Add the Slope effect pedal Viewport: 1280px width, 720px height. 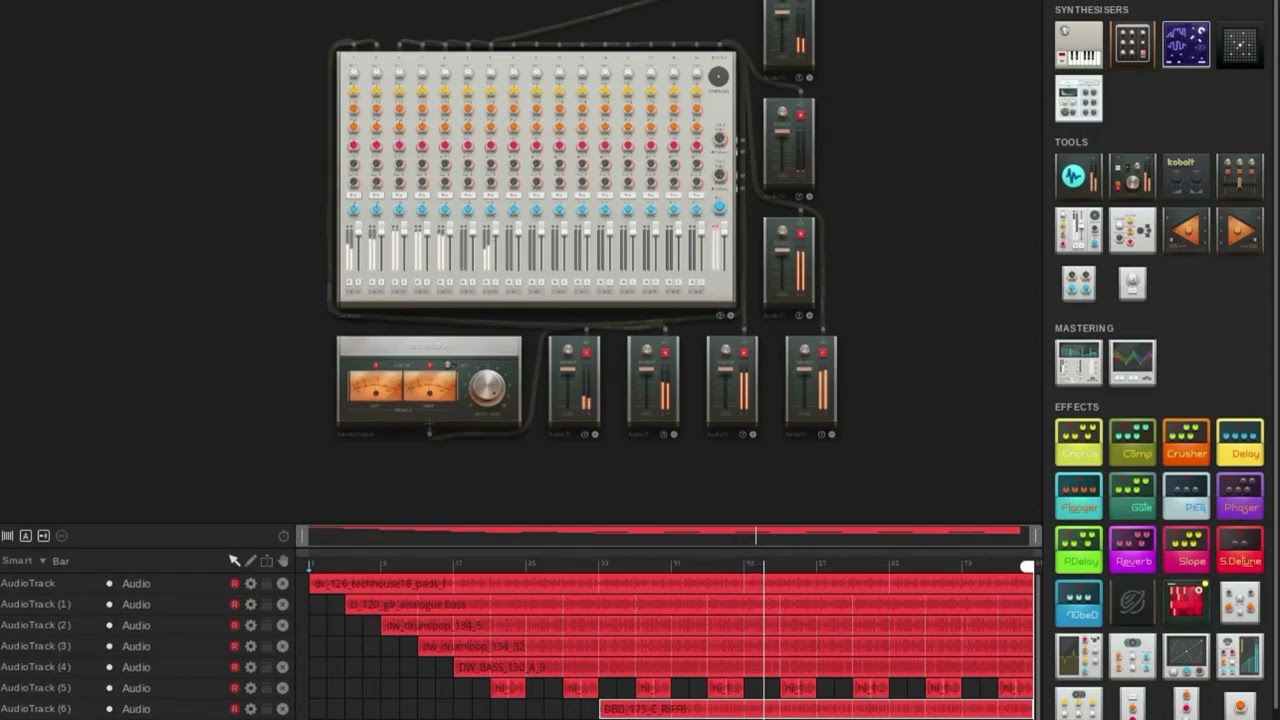(x=1186, y=551)
